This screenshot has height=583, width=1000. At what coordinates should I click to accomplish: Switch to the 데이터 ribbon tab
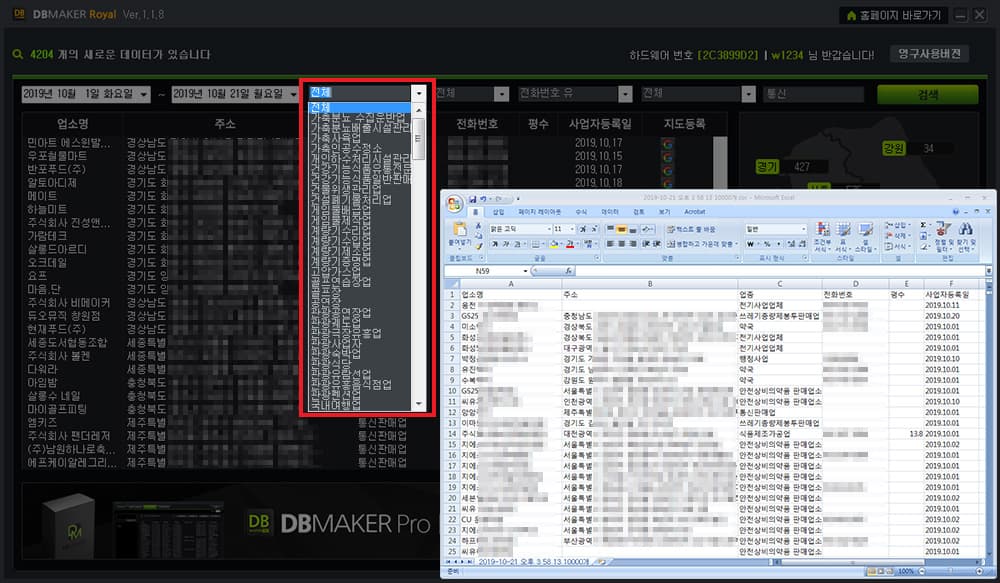coord(610,212)
